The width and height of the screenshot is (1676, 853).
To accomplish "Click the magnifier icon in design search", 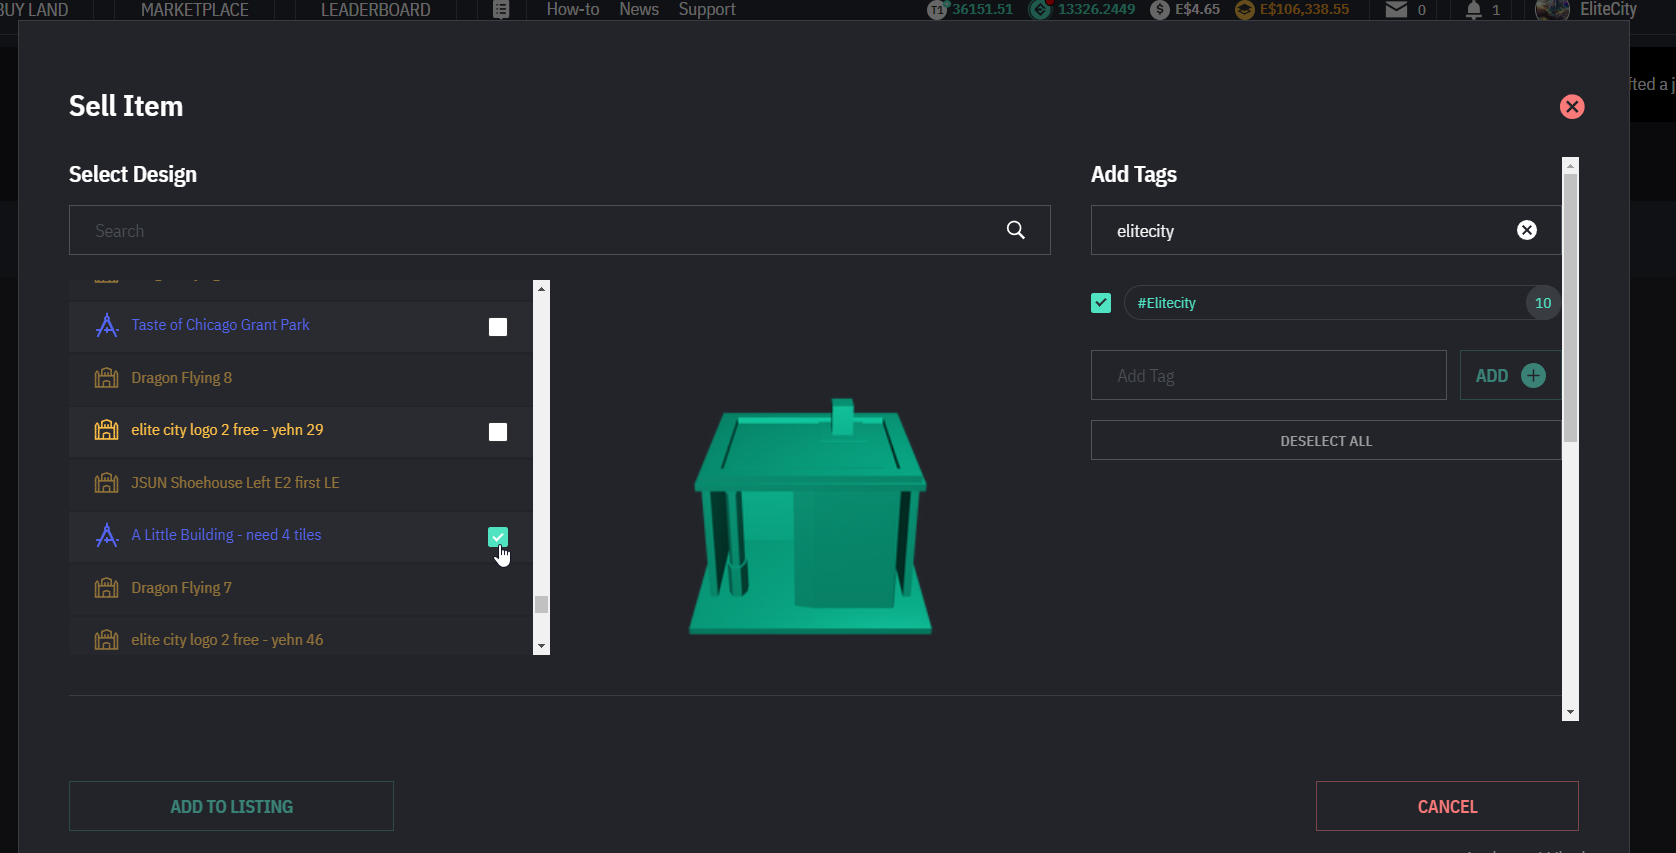I will point(1015,230).
